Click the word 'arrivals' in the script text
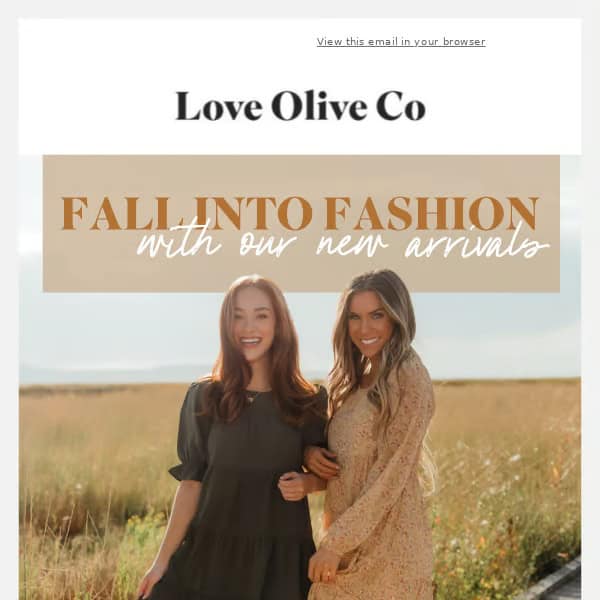 pos(477,246)
